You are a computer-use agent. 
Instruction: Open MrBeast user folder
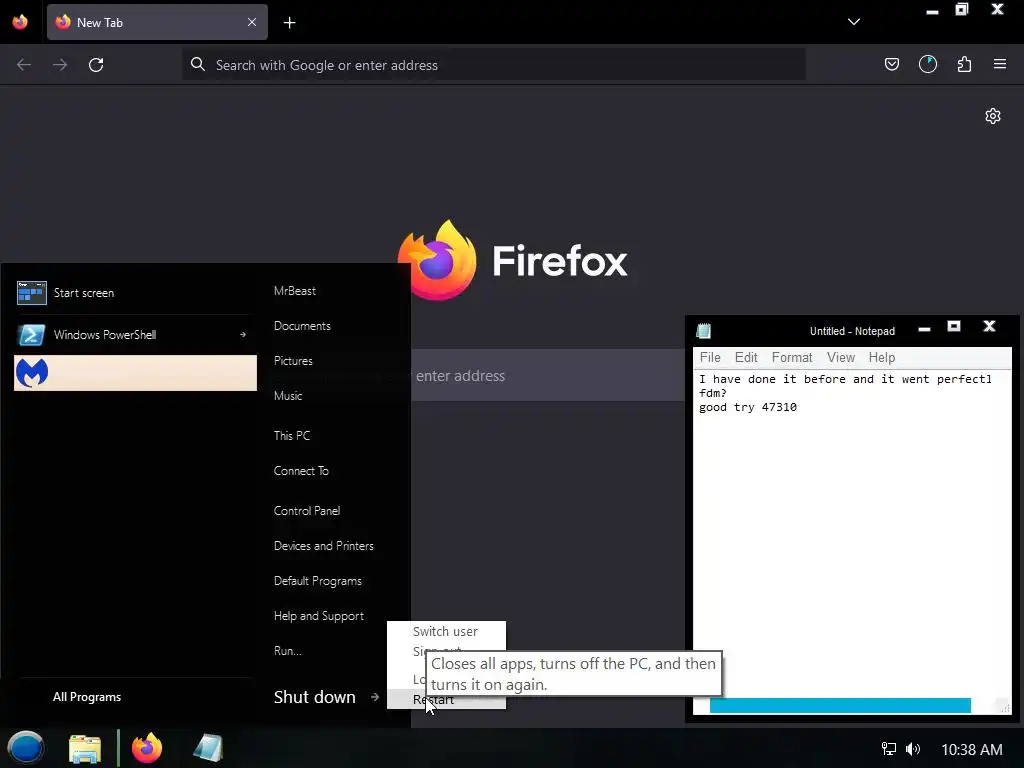295,291
